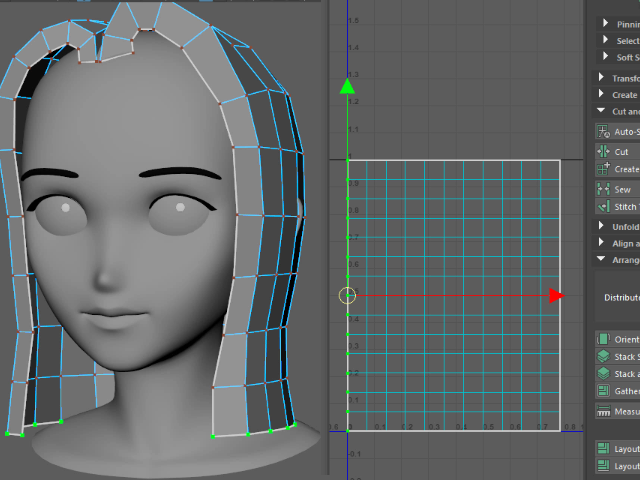
Task: Expand the Pinning section
Action: click(x=606, y=24)
